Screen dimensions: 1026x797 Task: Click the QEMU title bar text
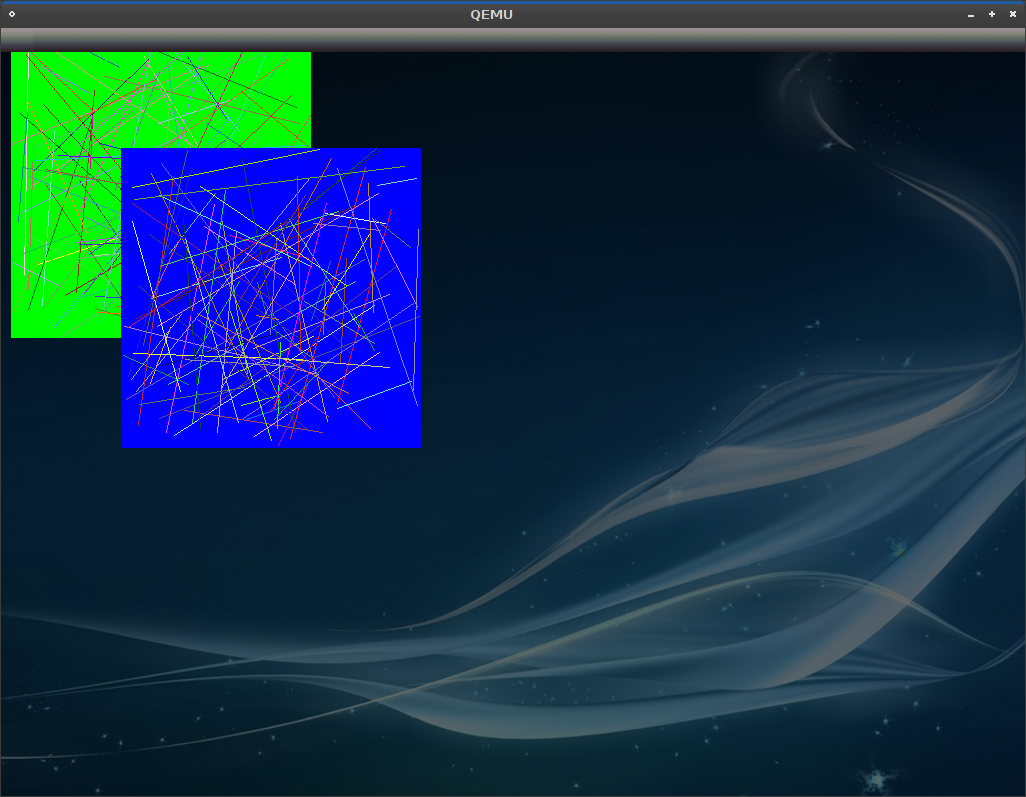[x=491, y=14]
